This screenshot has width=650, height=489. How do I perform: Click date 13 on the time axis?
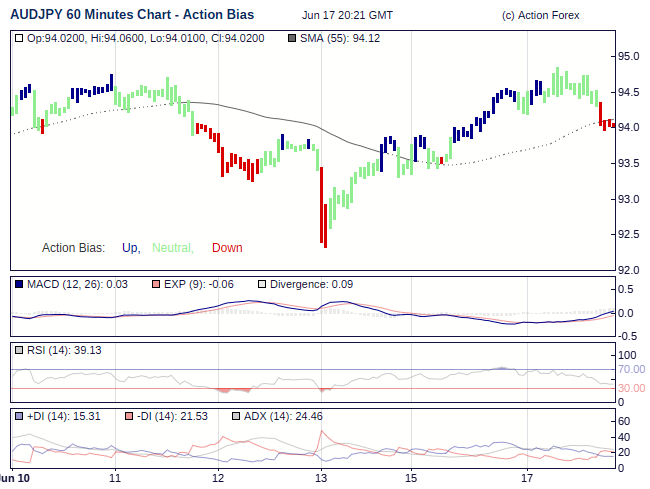tap(321, 479)
